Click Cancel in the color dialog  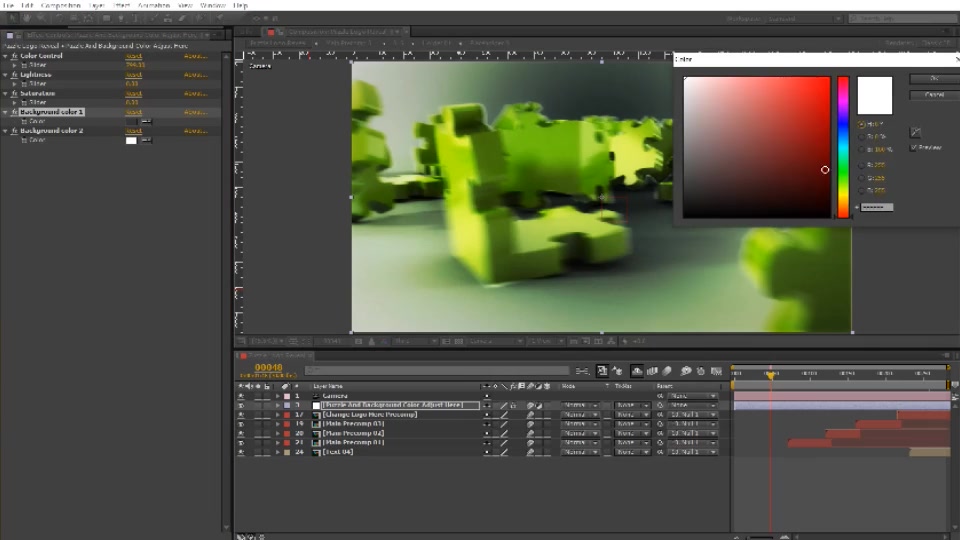click(x=934, y=95)
